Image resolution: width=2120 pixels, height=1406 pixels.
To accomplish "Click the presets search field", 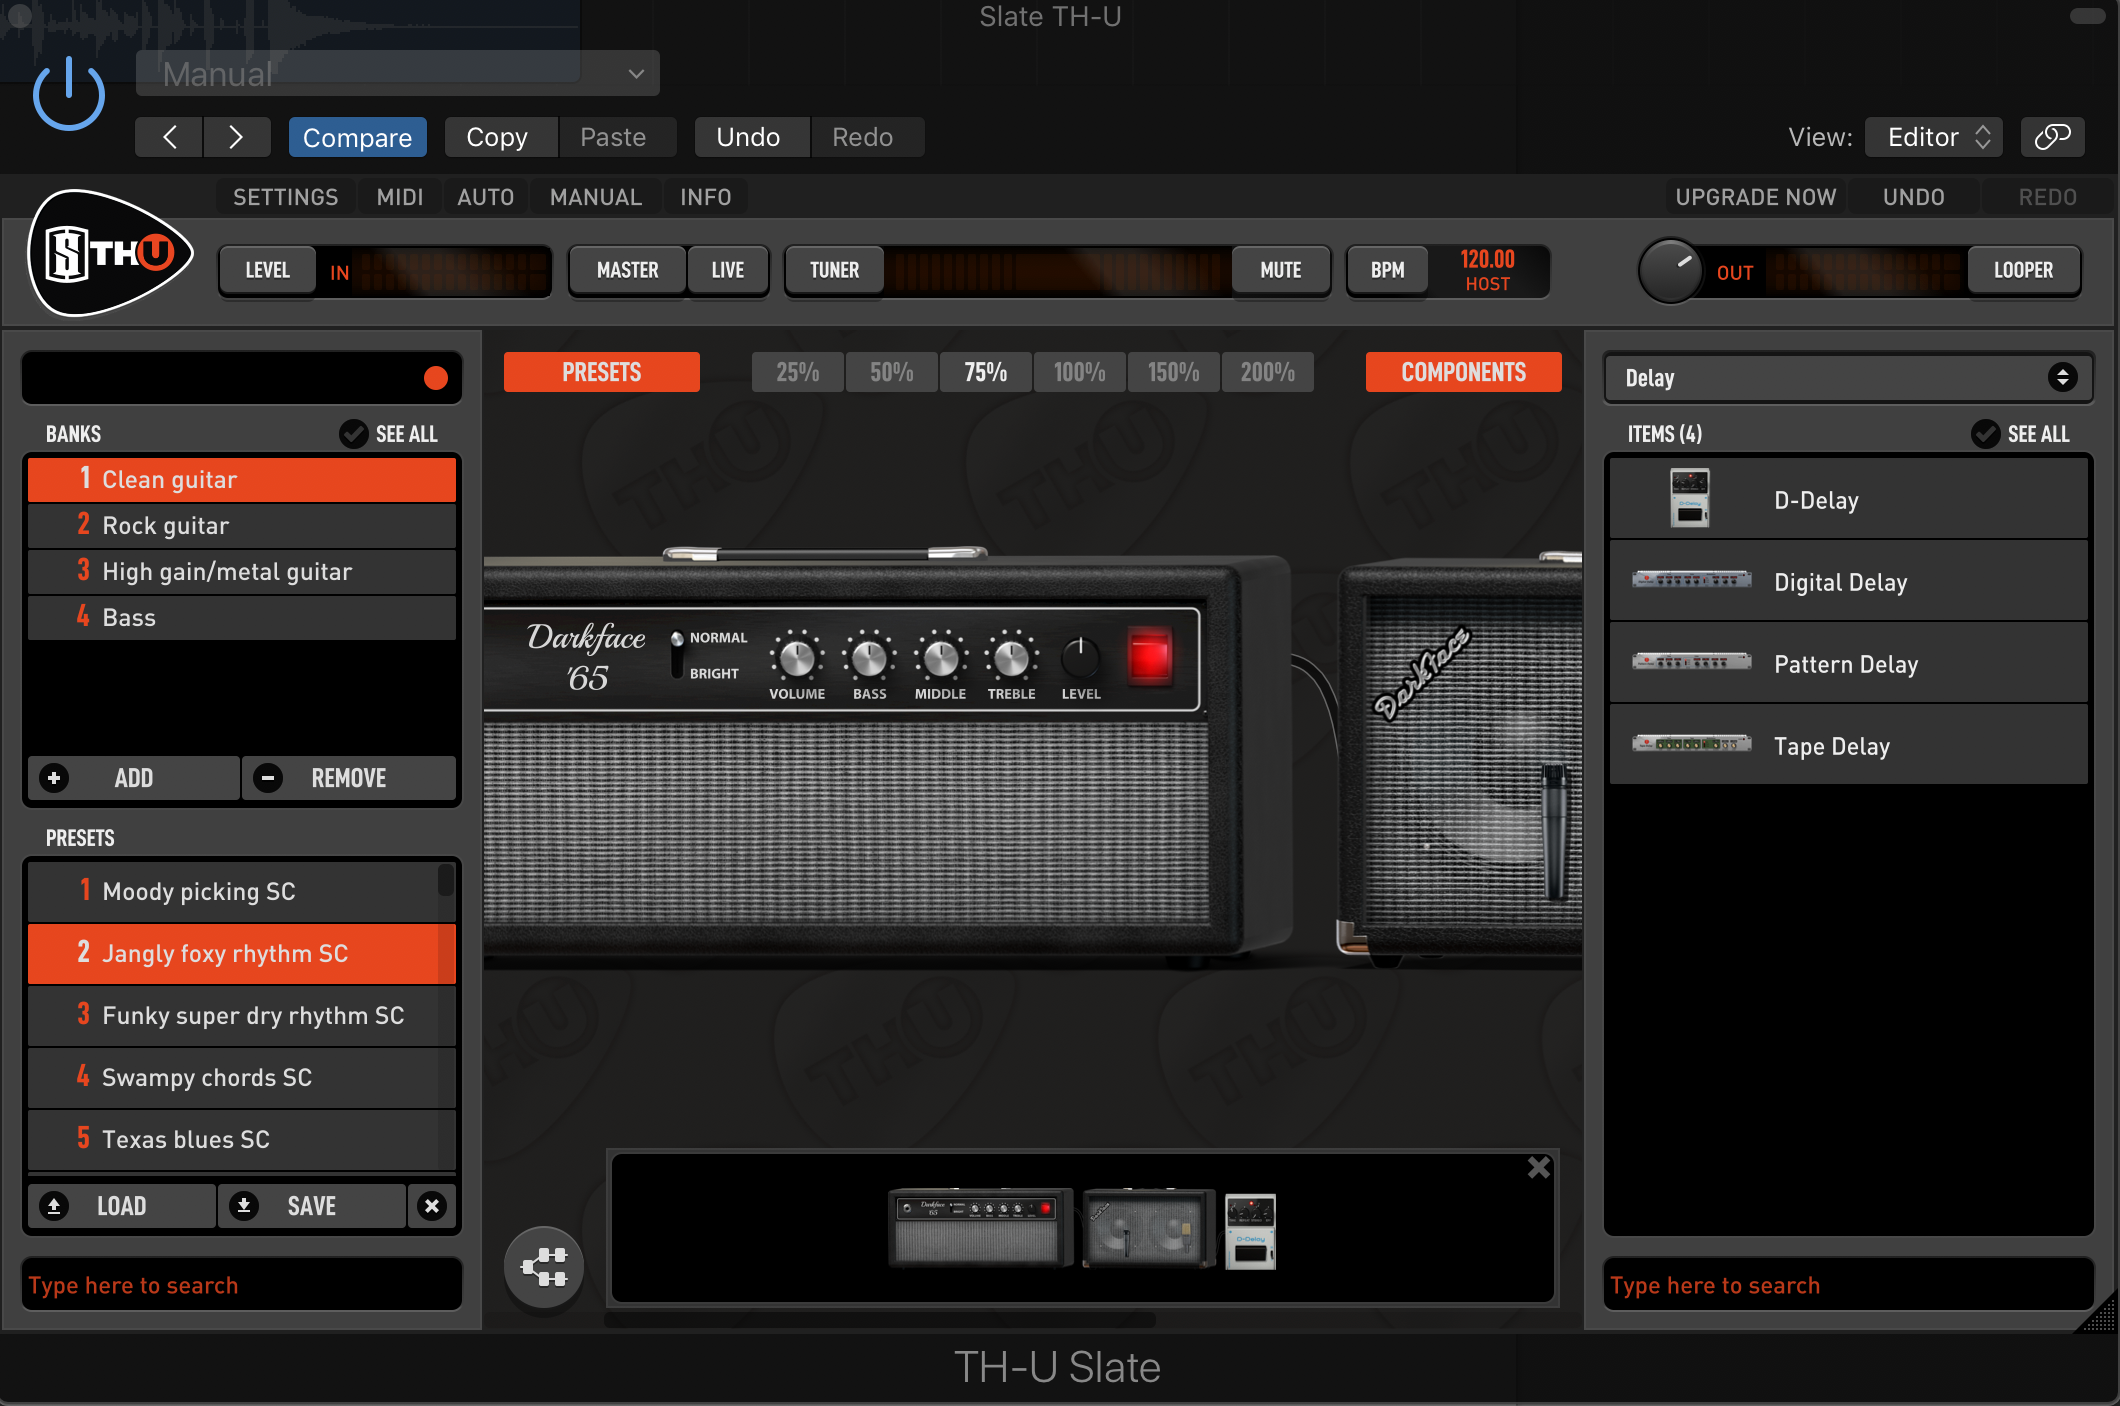I will coord(242,1285).
